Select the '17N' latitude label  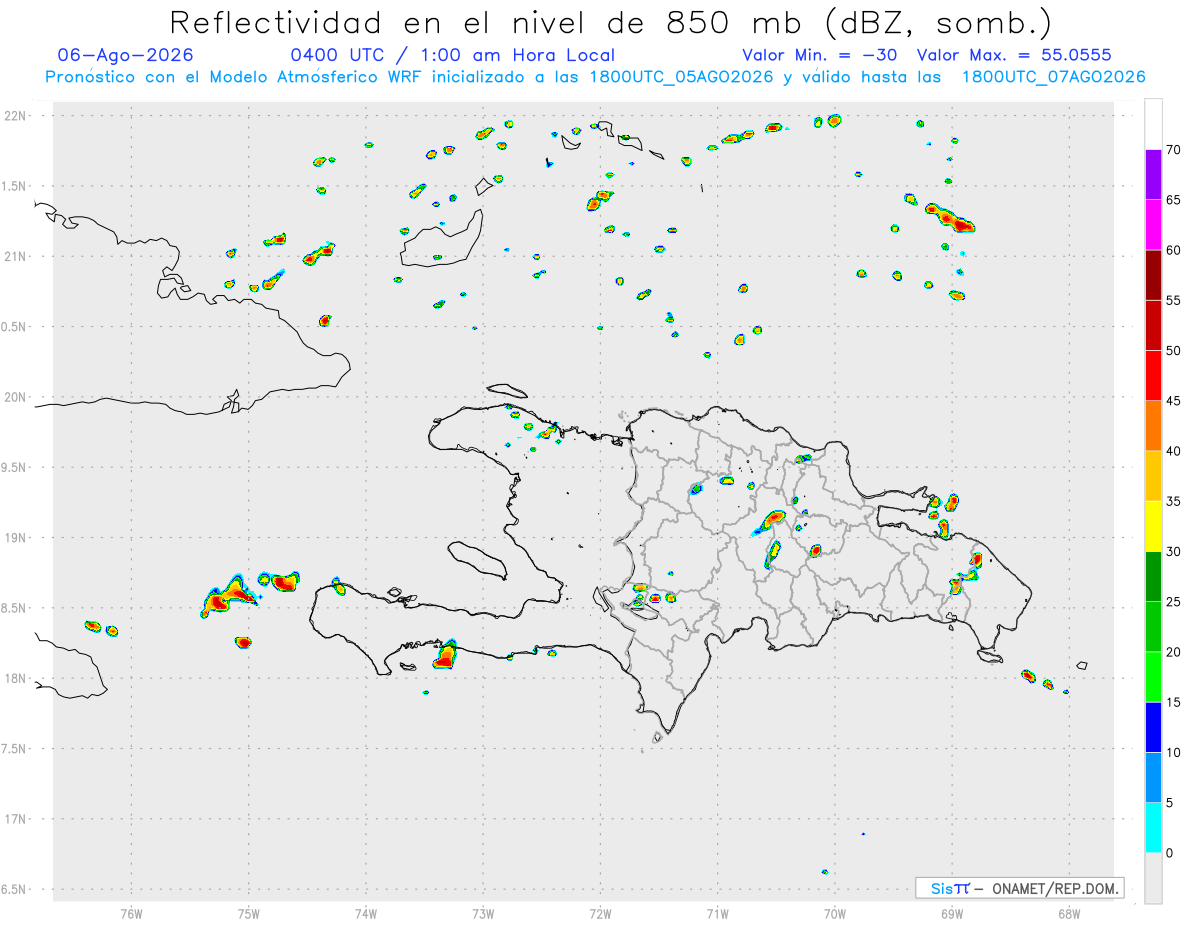(x=17, y=819)
